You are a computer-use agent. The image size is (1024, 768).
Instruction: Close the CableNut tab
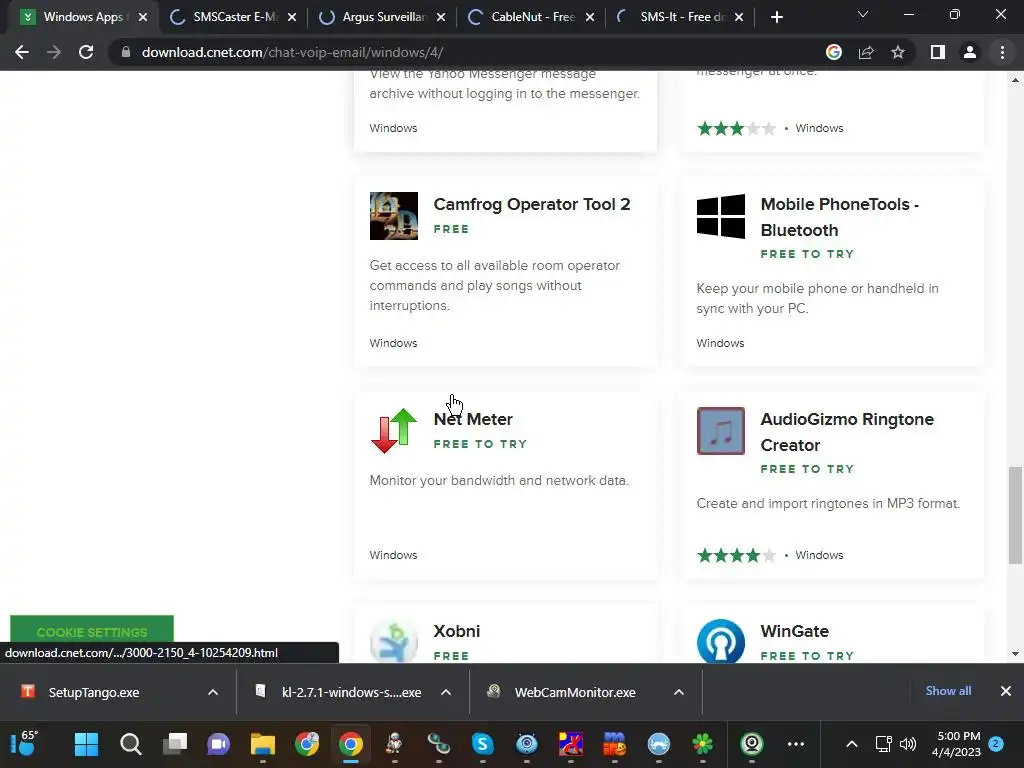tap(590, 17)
